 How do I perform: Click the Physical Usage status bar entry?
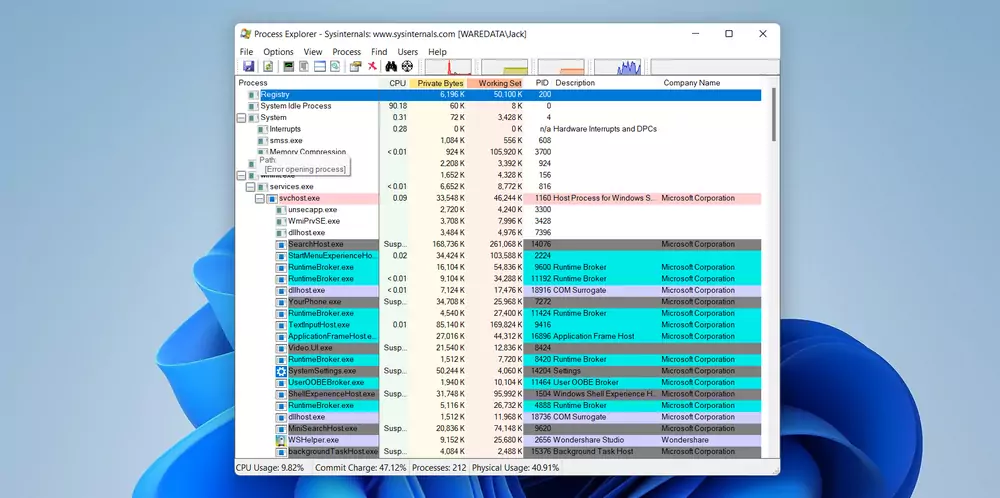(515, 468)
